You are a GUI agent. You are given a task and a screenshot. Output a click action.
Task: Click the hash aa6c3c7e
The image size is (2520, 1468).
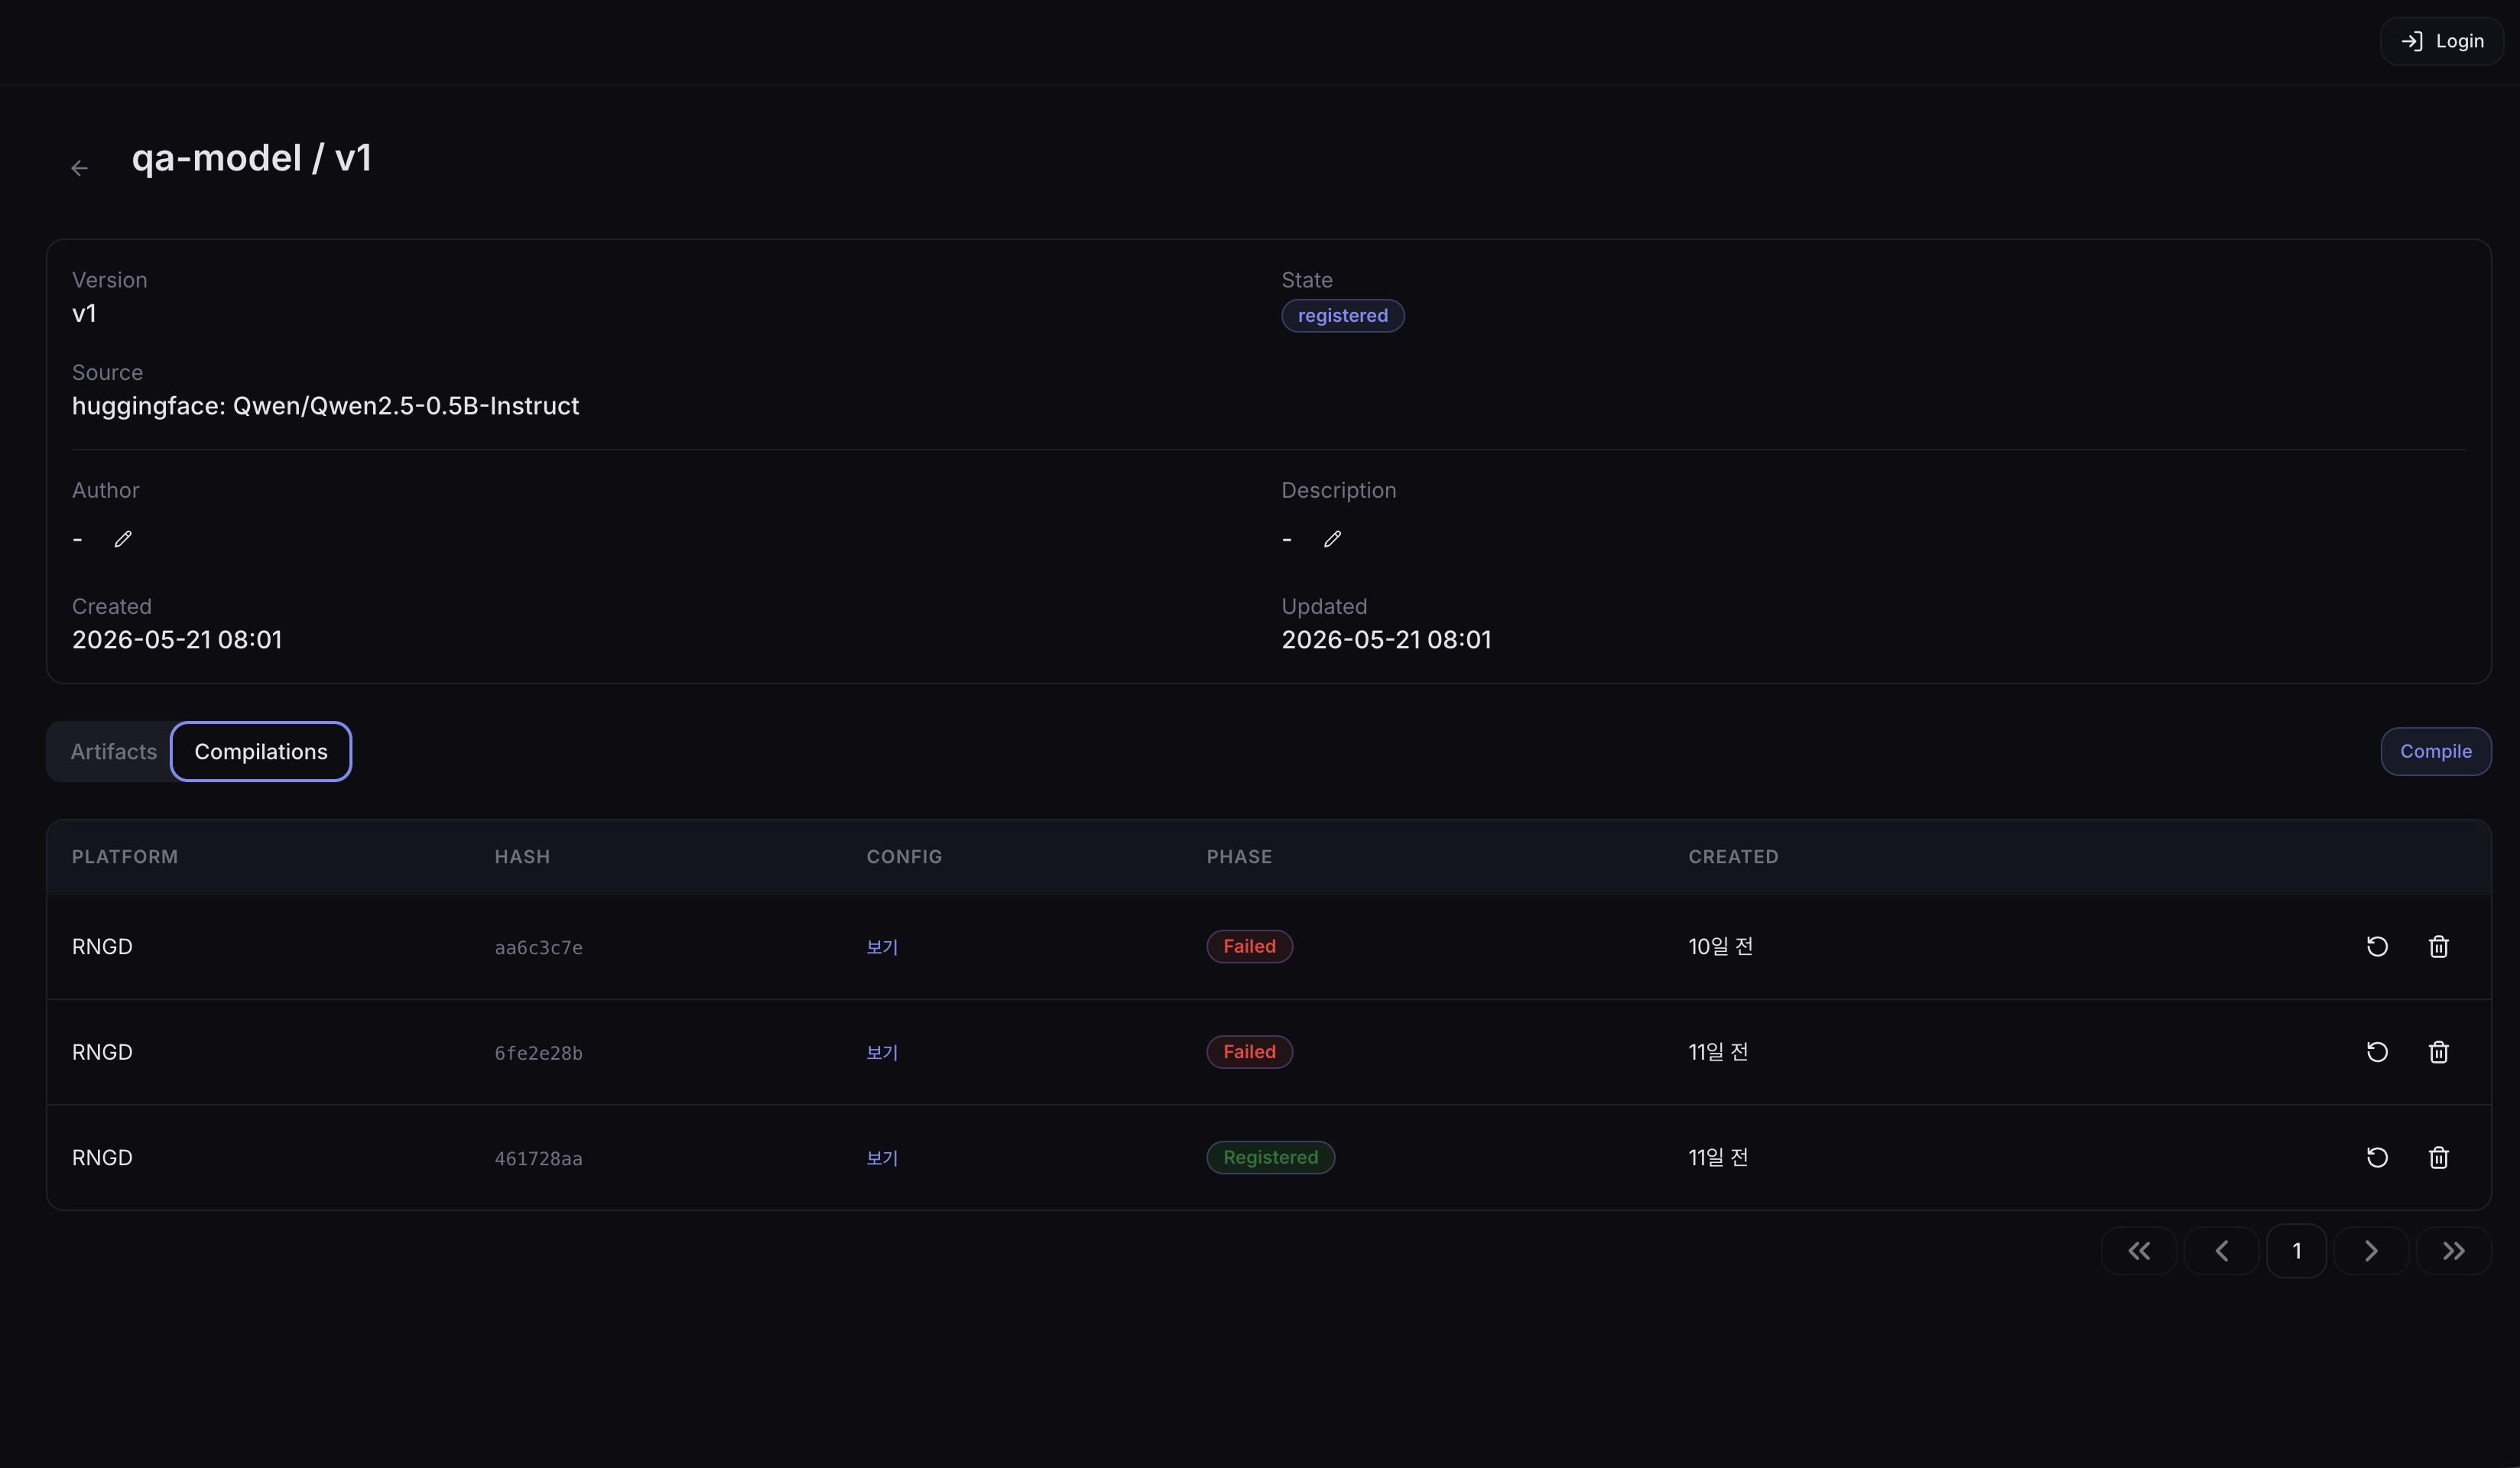pyautogui.click(x=538, y=948)
